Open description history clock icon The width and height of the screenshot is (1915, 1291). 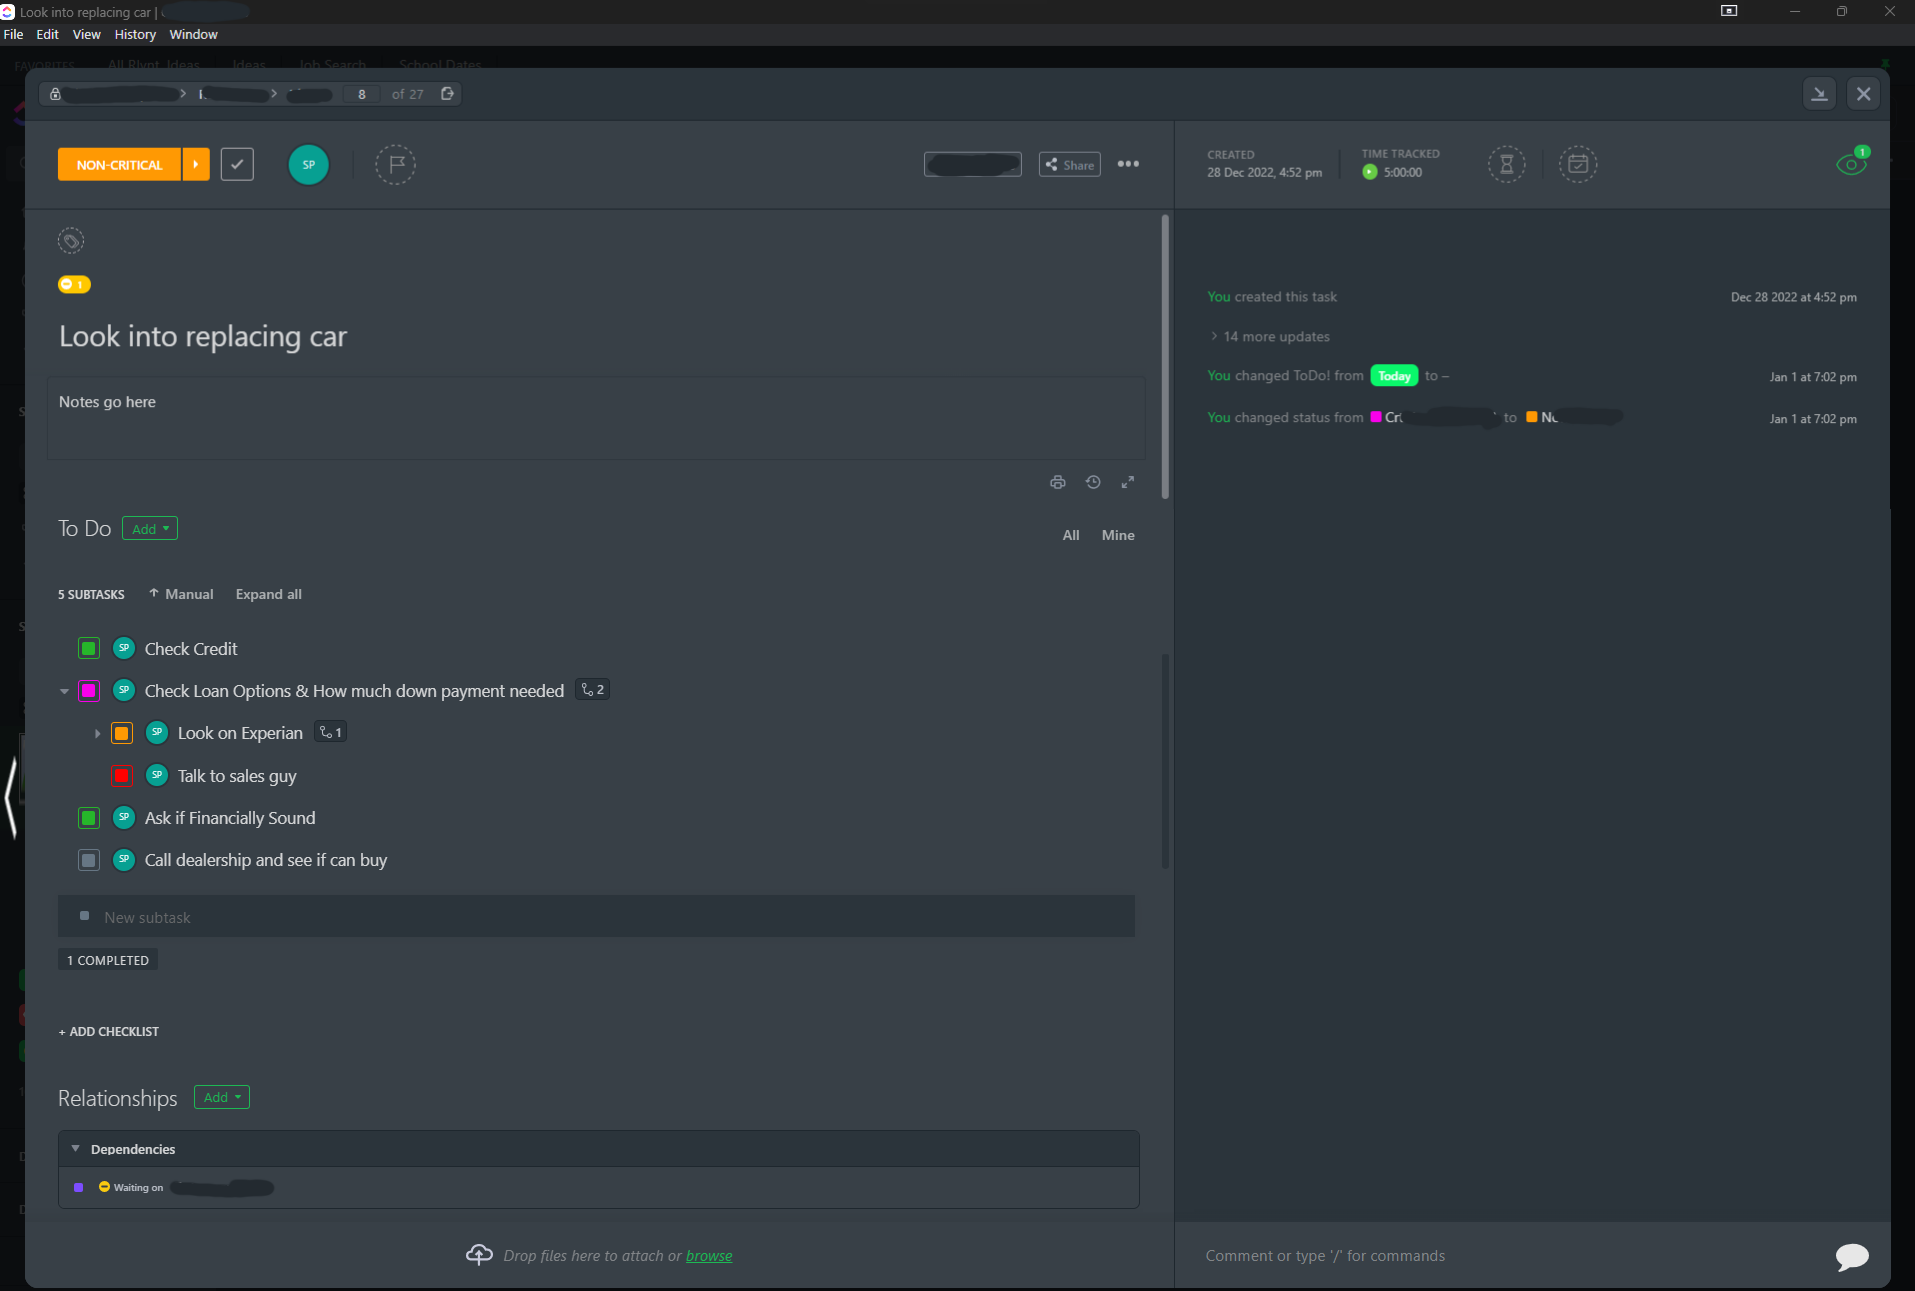pyautogui.click(x=1093, y=483)
